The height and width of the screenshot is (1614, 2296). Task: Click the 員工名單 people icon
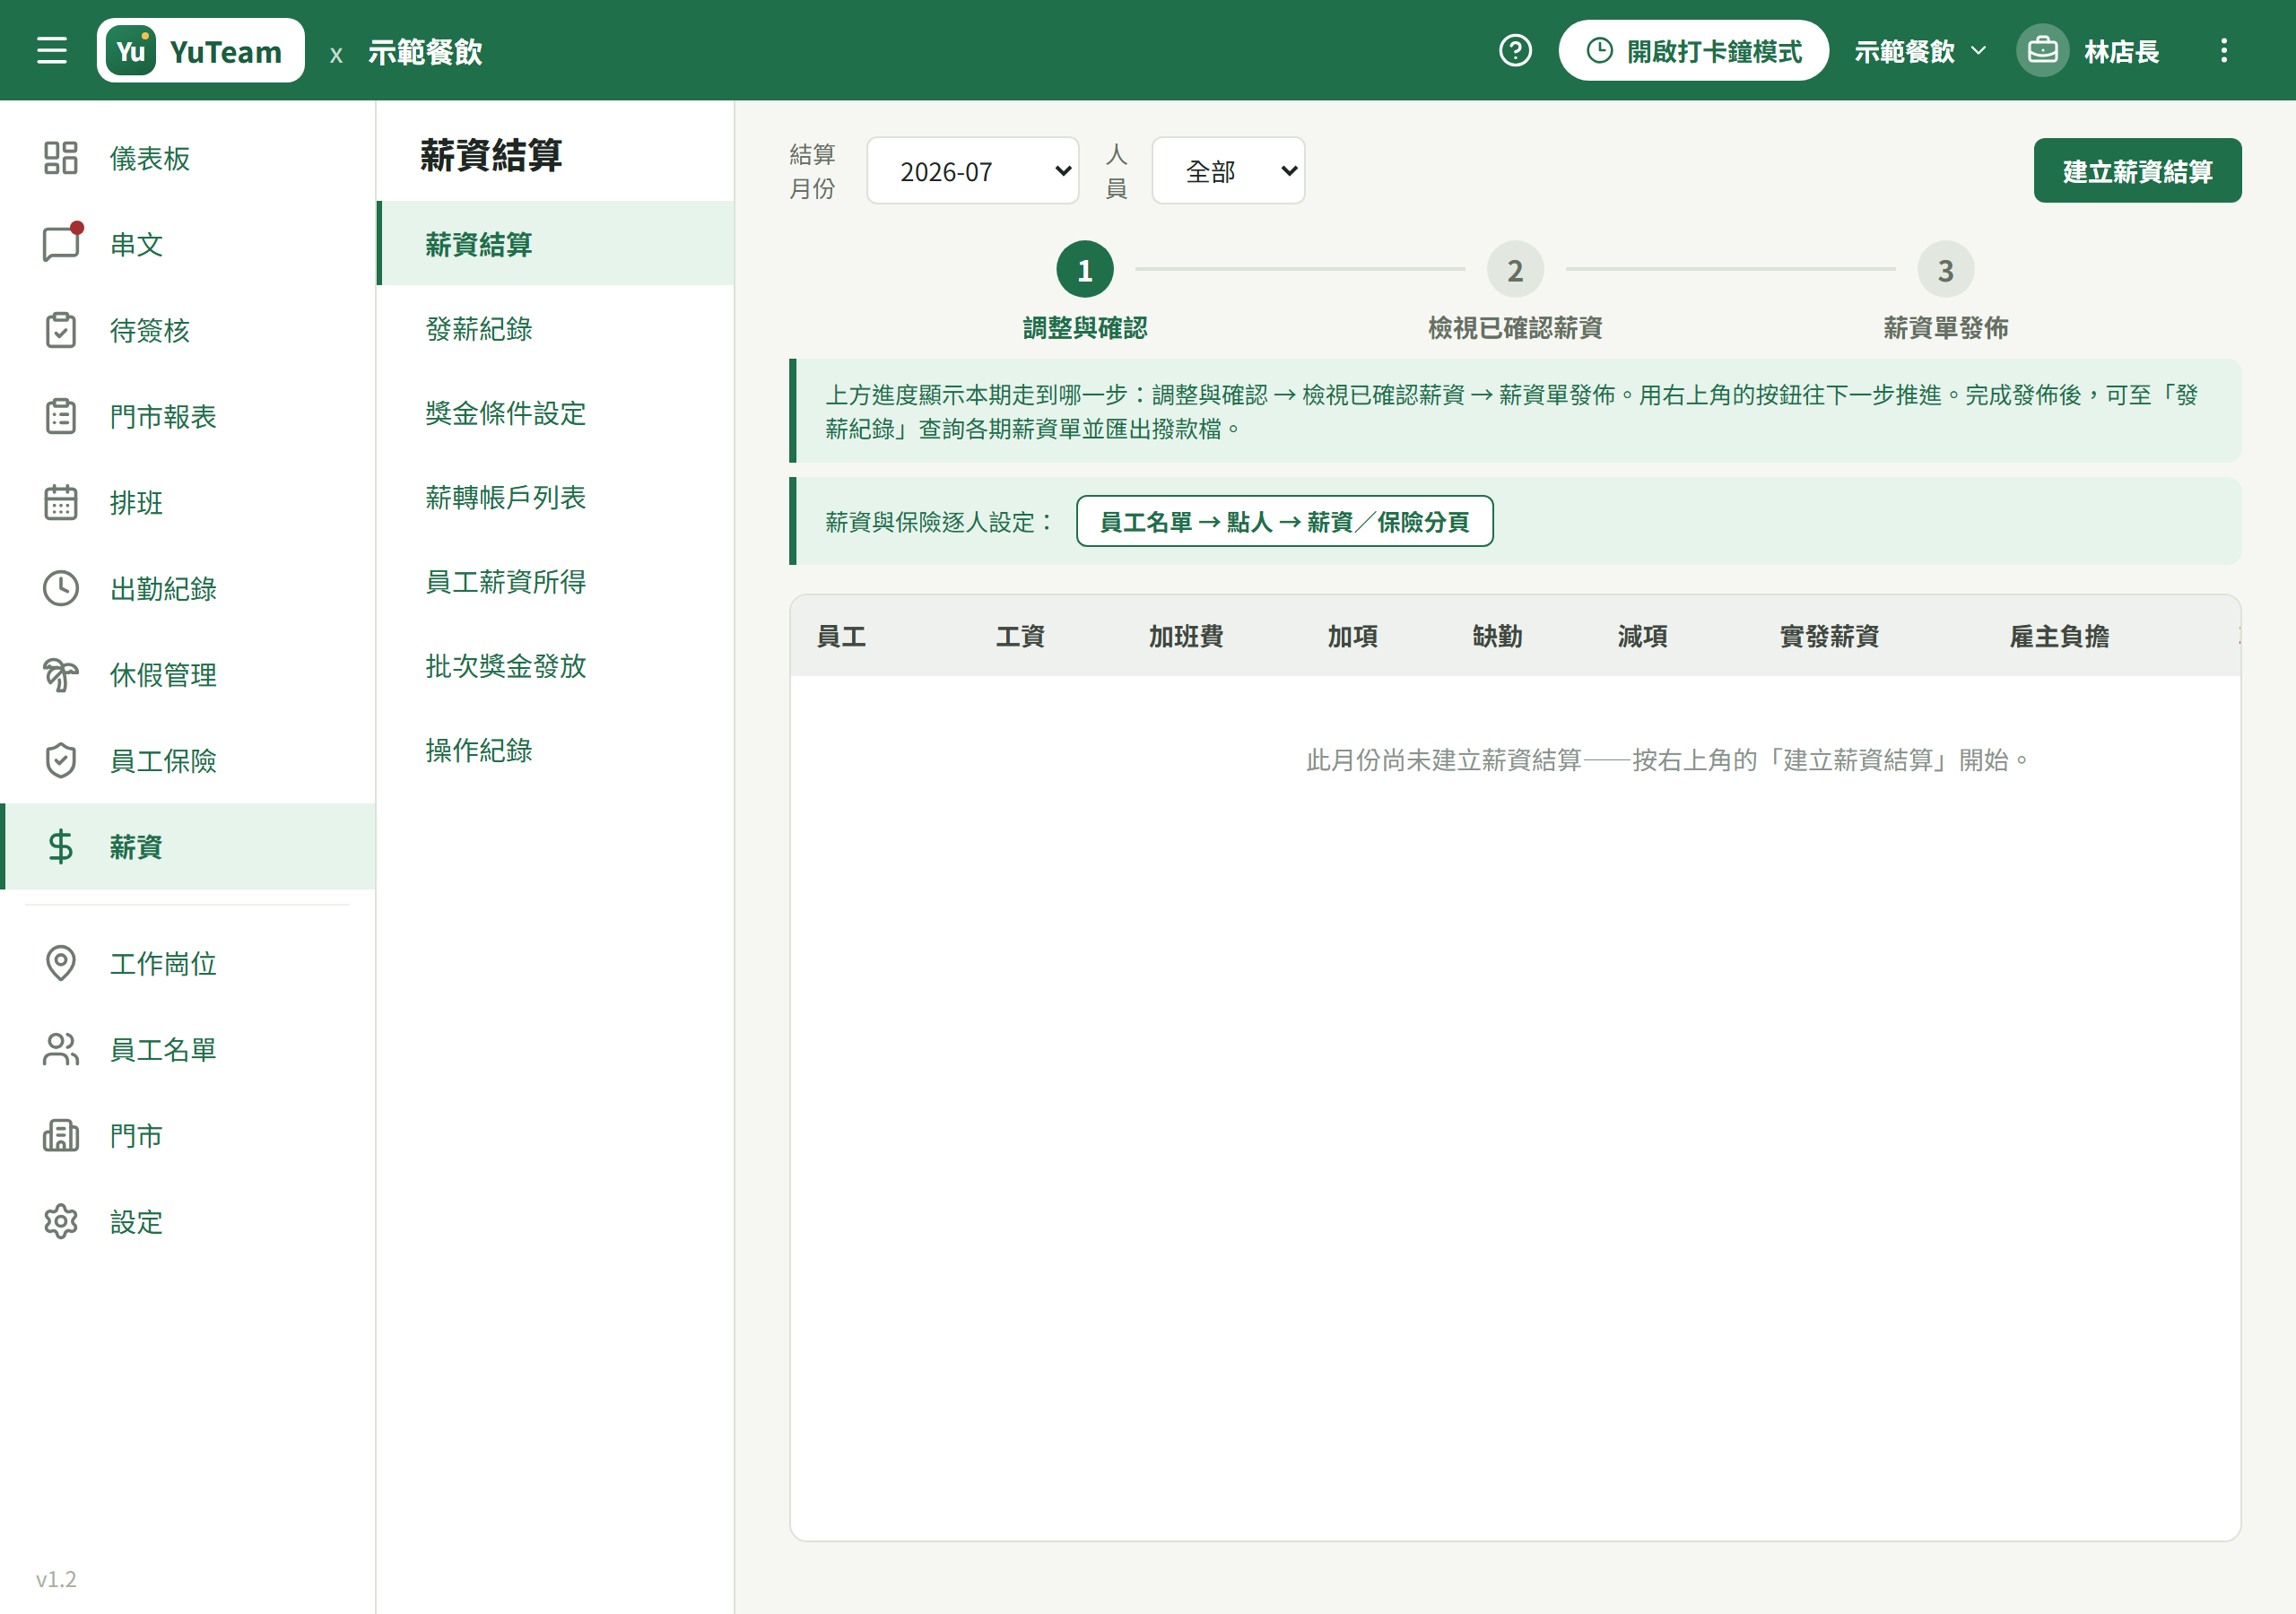coord(61,1049)
